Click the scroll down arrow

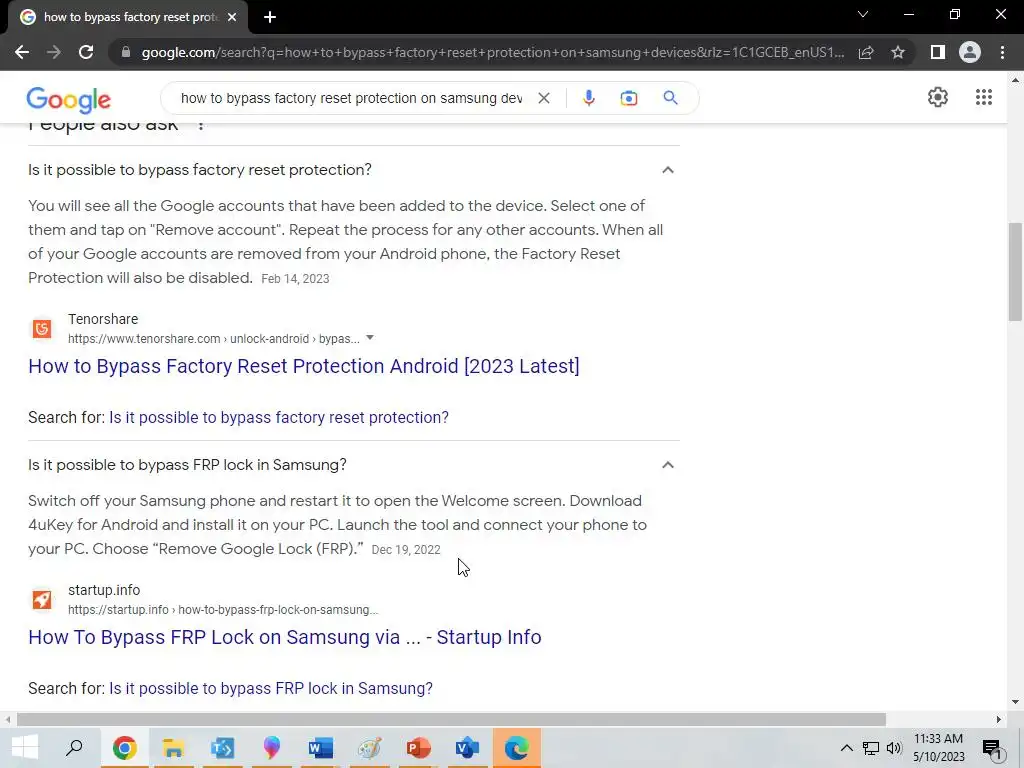click(1015, 702)
